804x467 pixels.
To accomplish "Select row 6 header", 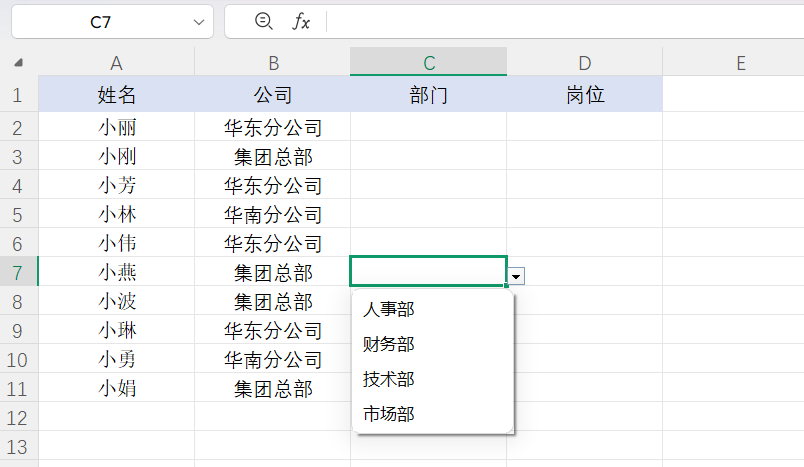I will tap(19, 243).
